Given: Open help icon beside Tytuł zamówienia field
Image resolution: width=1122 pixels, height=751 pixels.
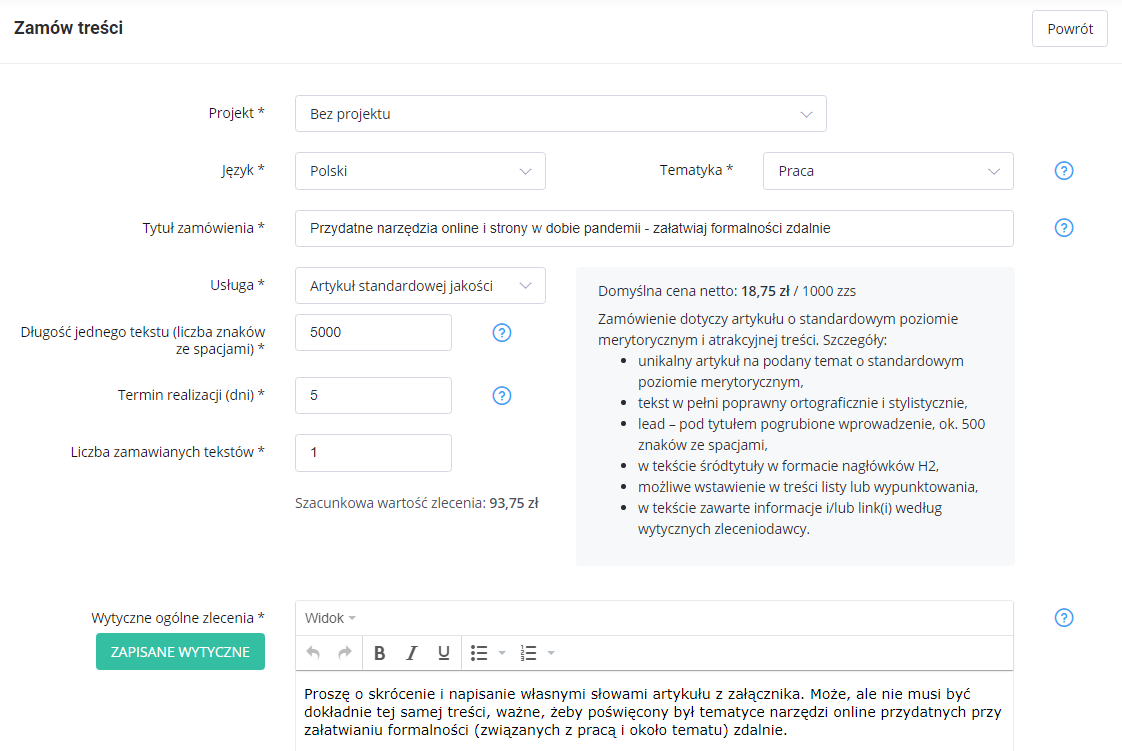Looking at the screenshot, I should 1064,228.
